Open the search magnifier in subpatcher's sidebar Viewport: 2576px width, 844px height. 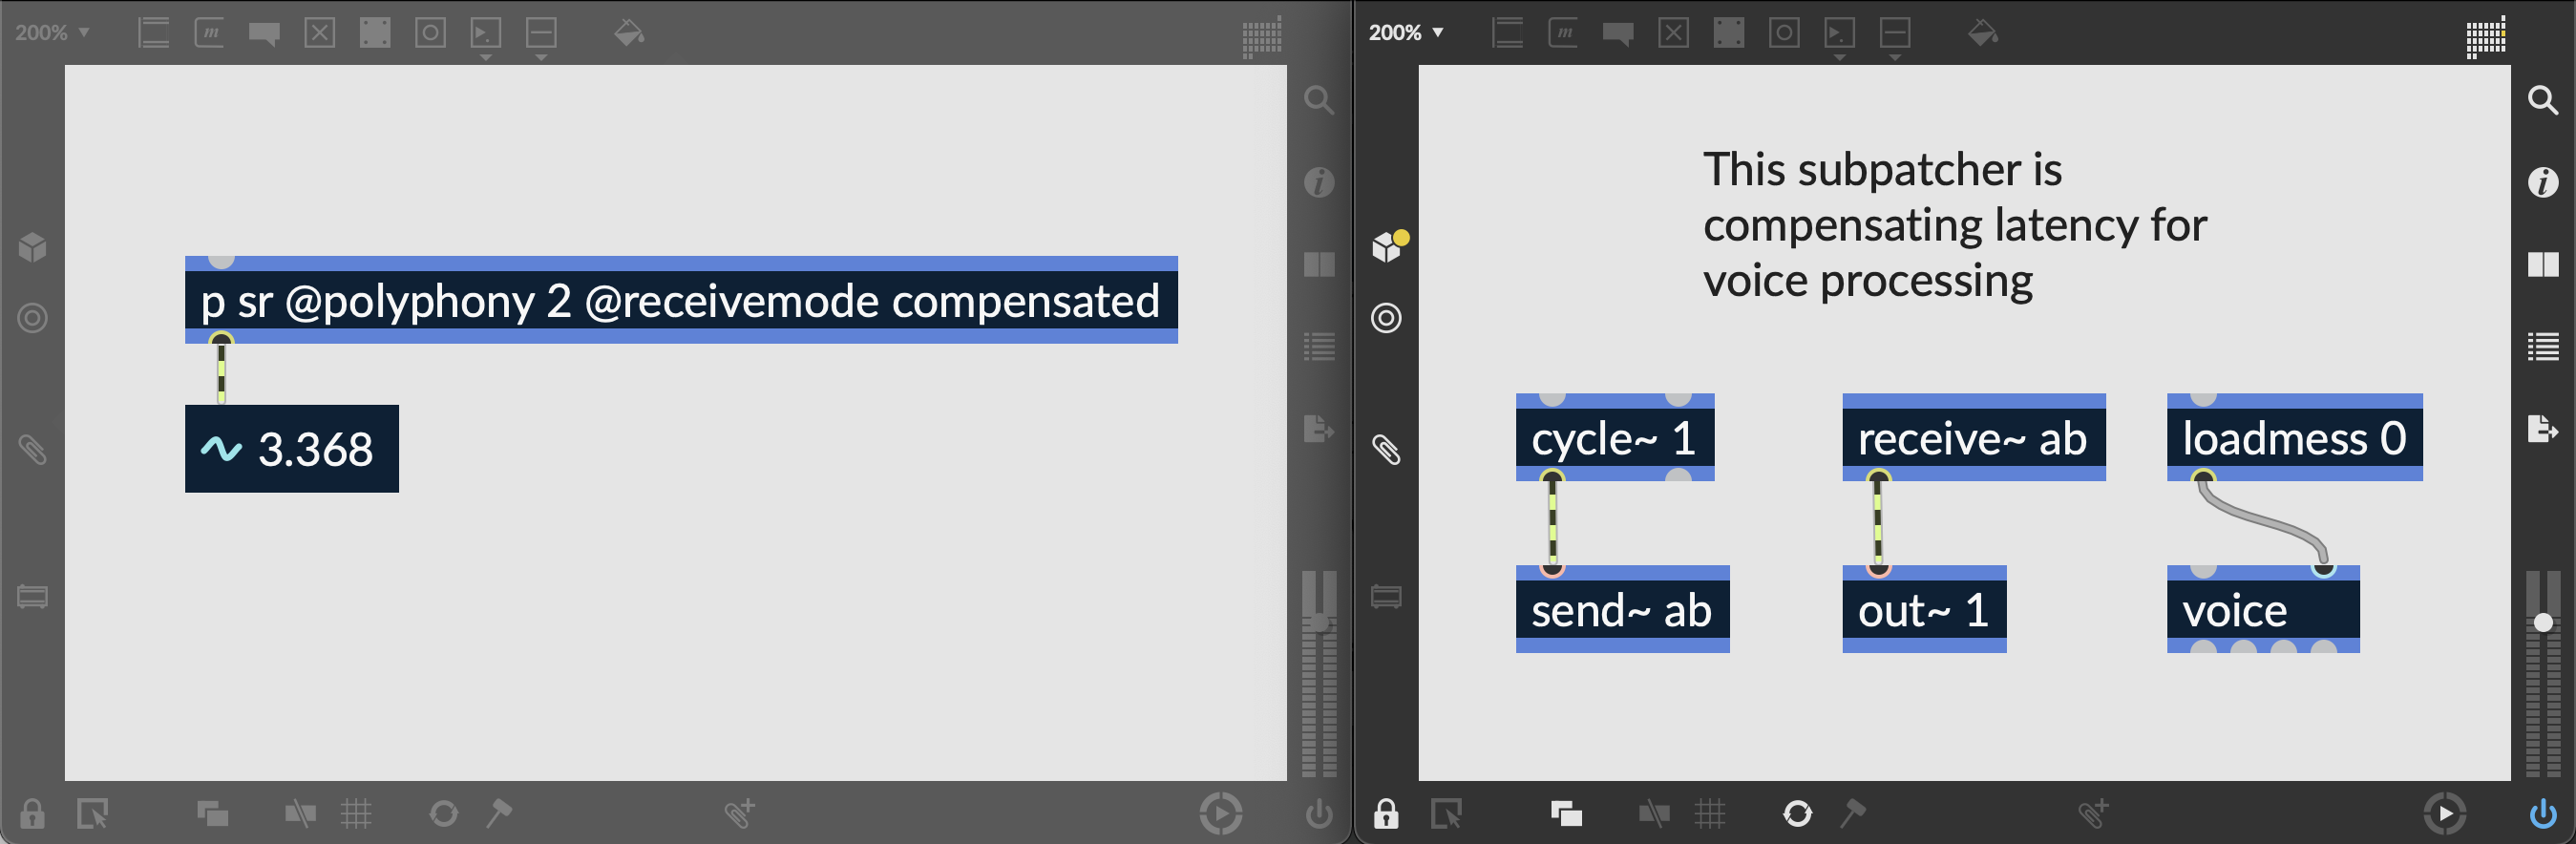(2542, 100)
